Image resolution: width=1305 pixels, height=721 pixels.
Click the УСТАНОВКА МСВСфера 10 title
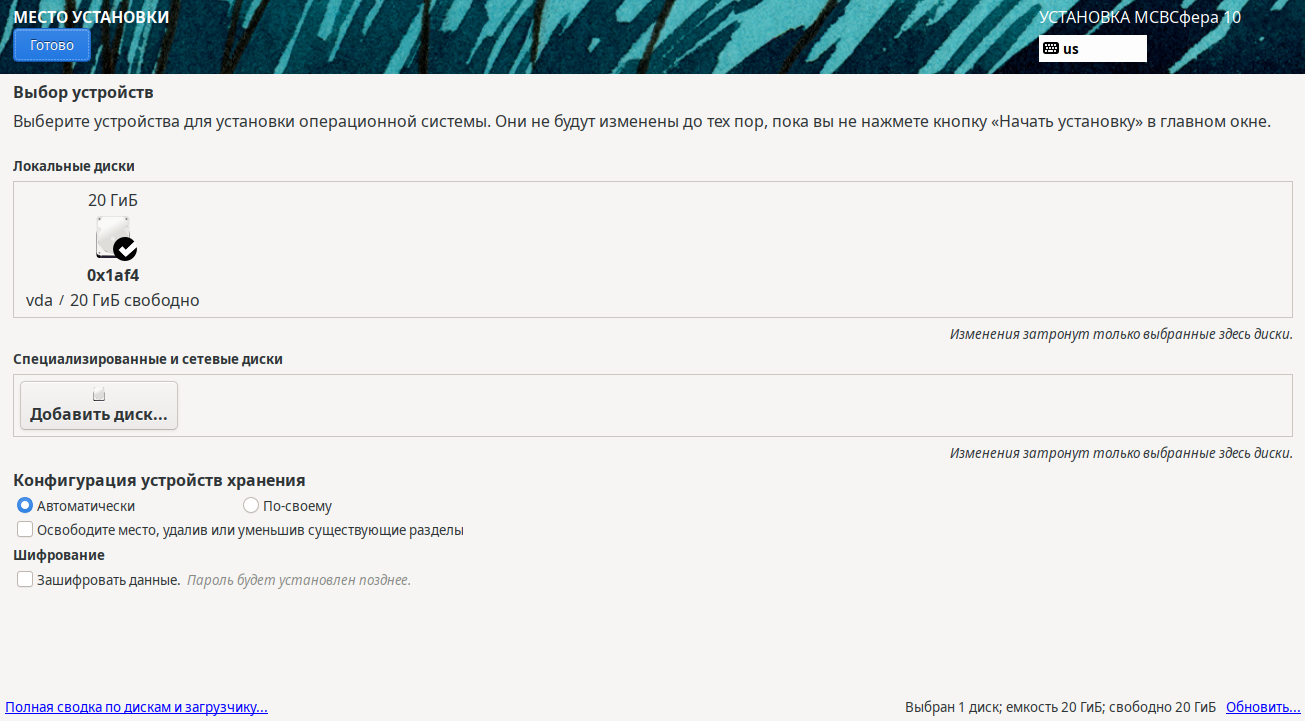tap(1139, 17)
